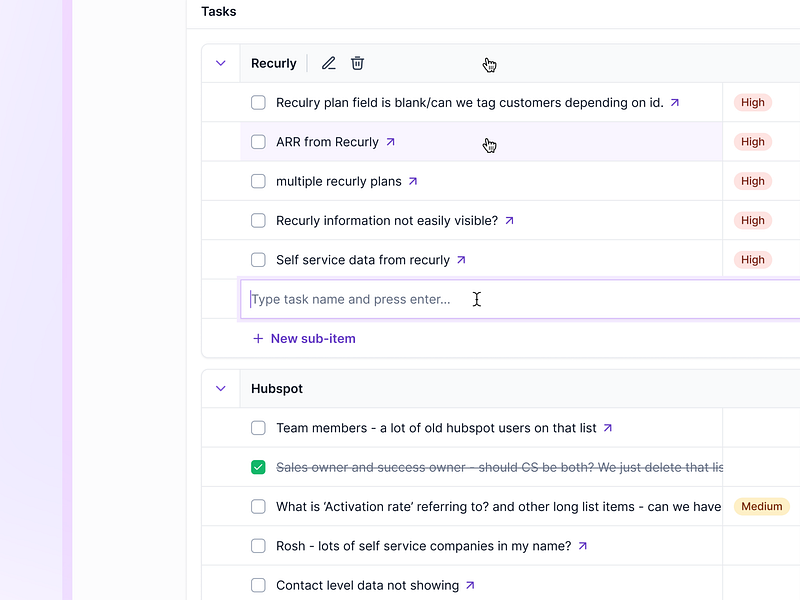The image size is (800, 600).
Task: Collapse the Recurly group chevron
Action: (221, 63)
